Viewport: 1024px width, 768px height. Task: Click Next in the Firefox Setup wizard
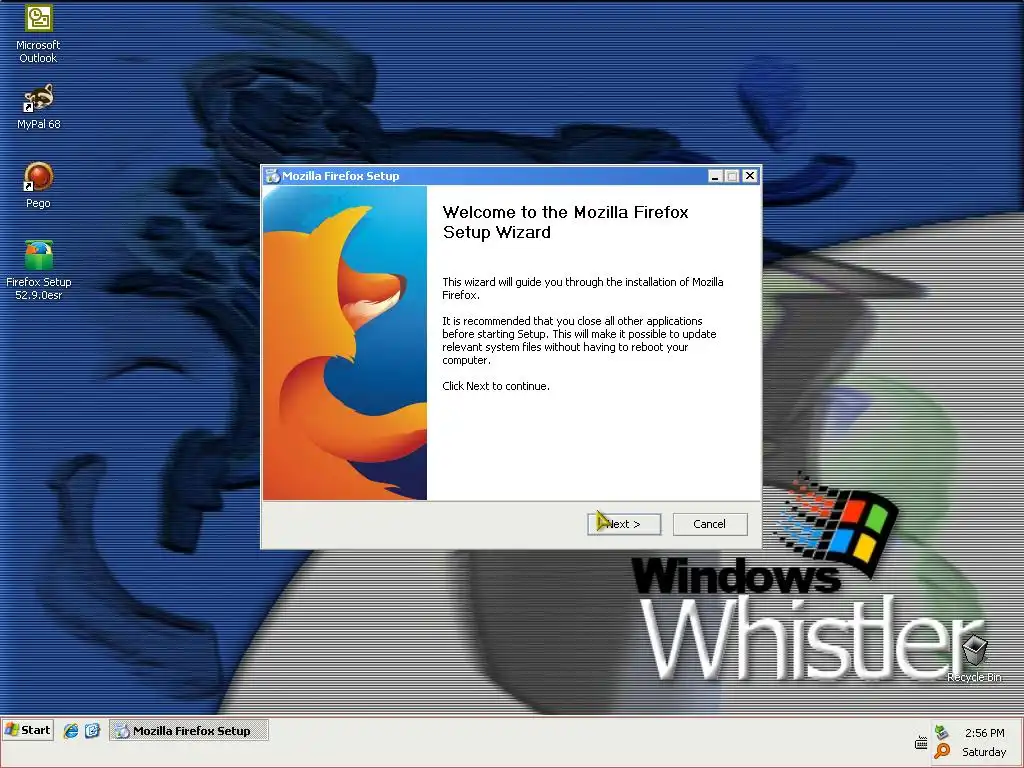point(624,524)
